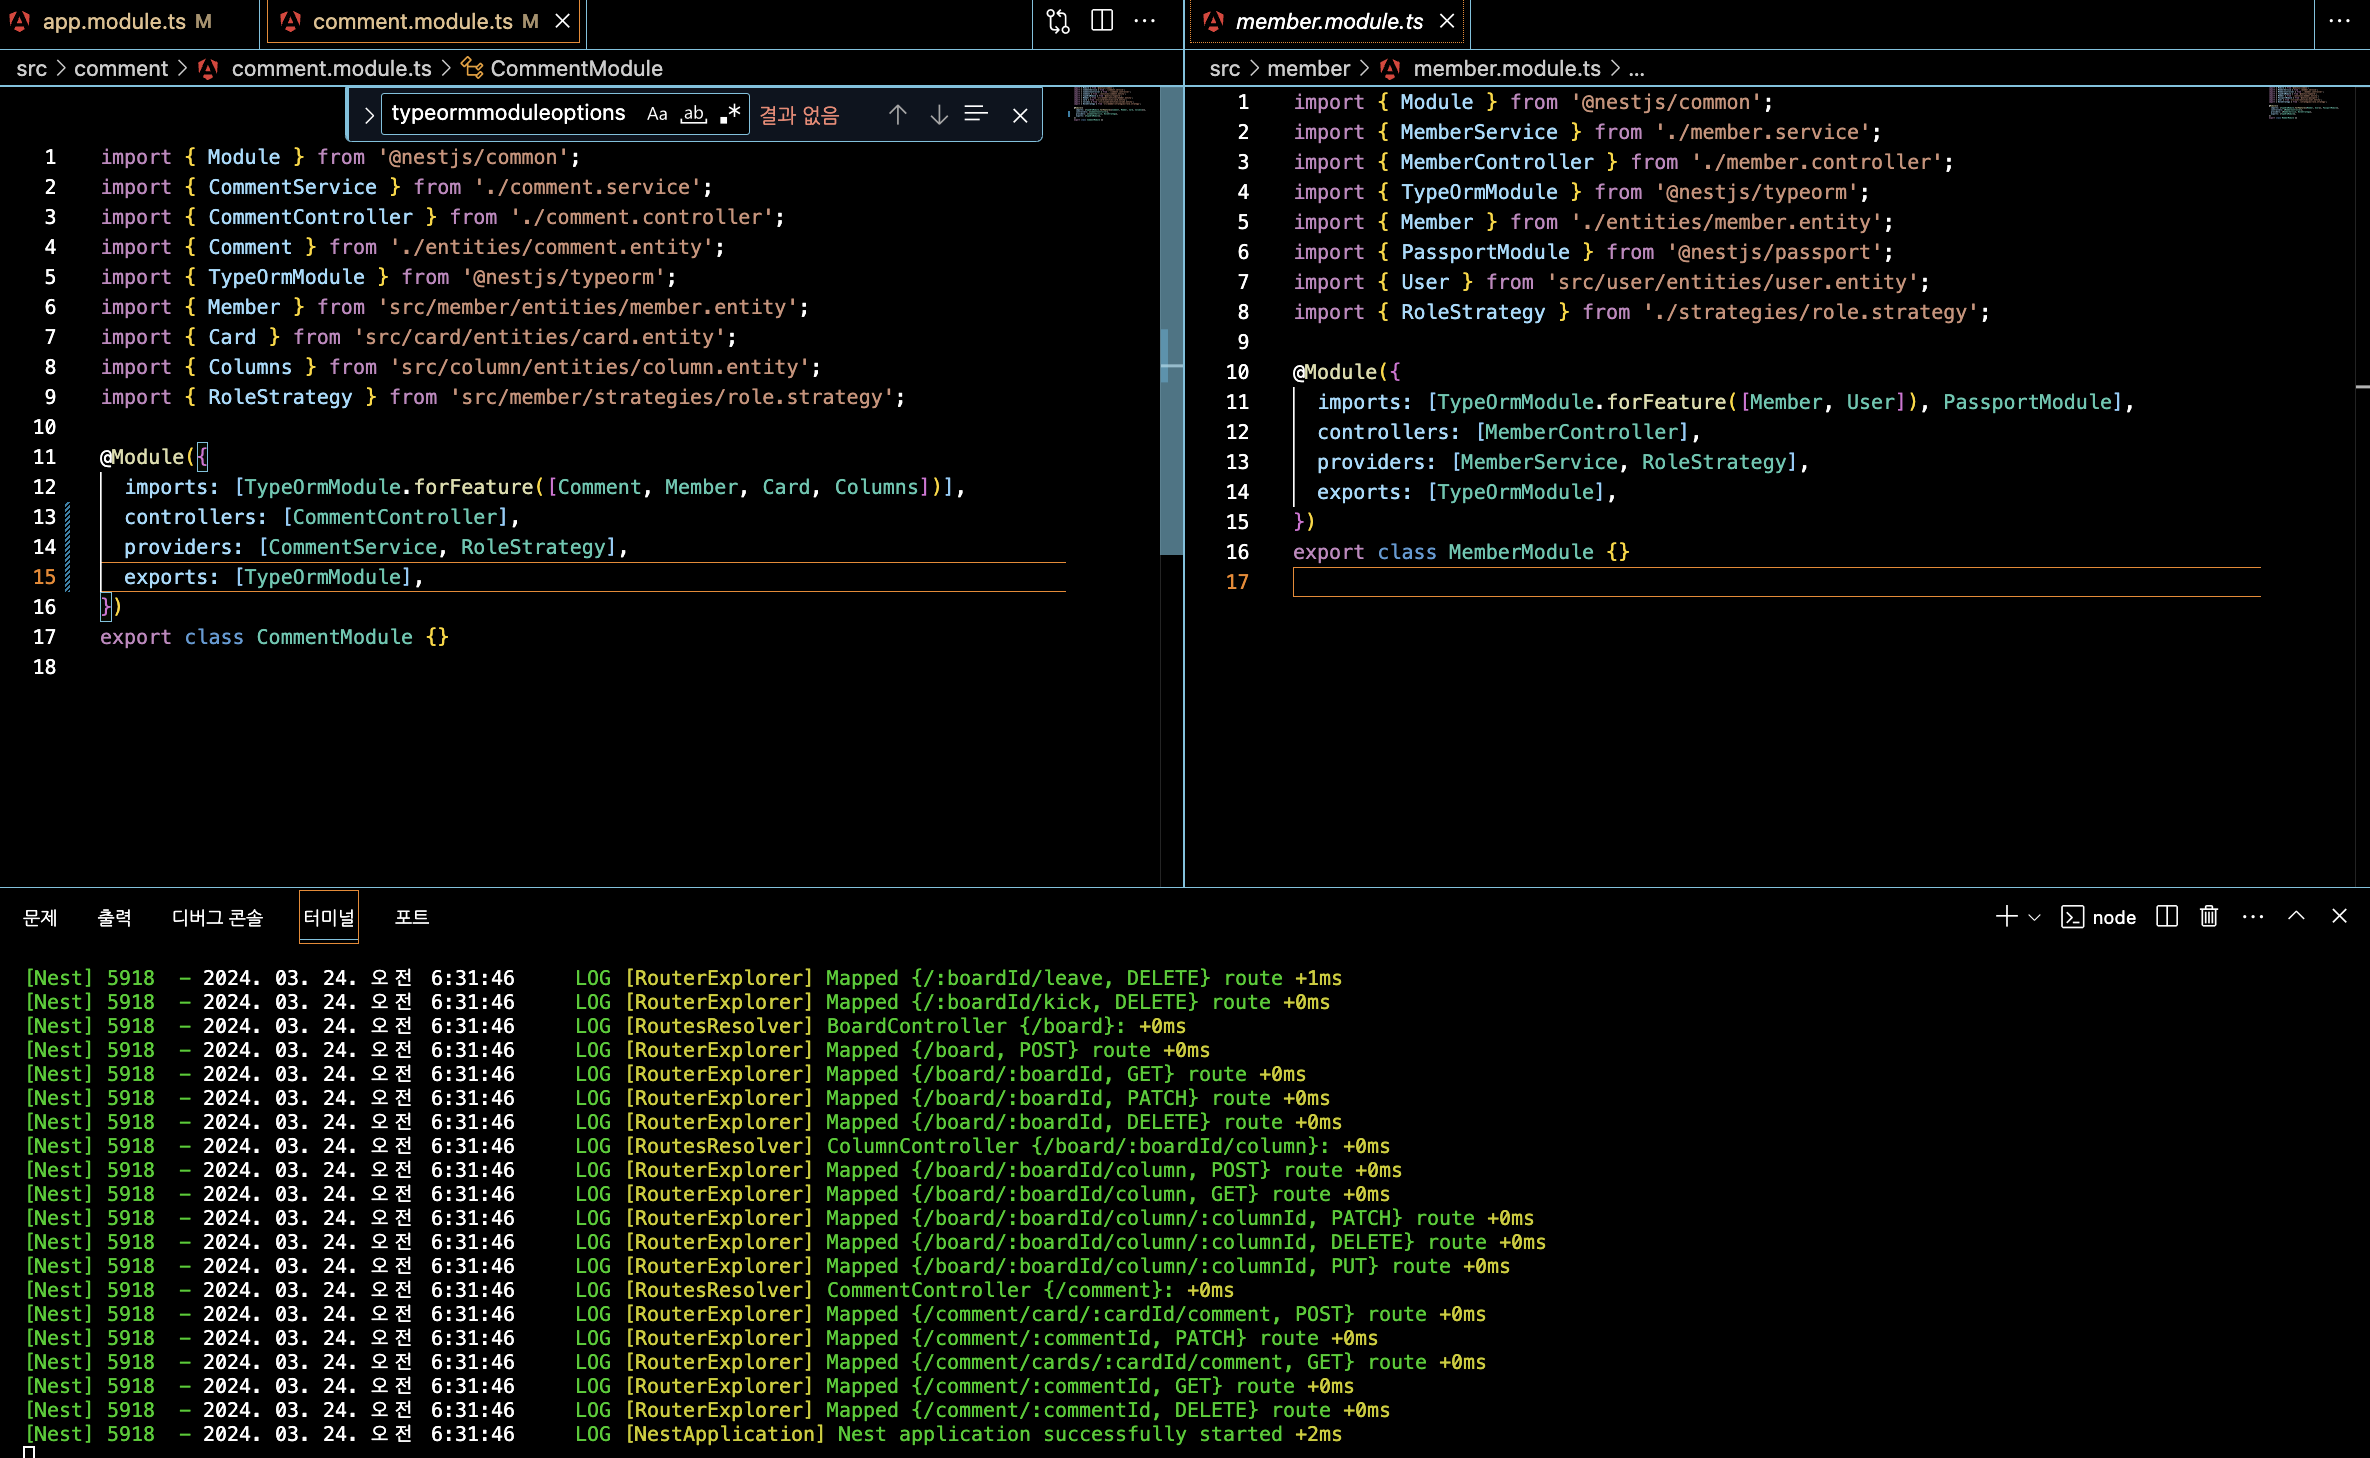Switch to app.module.ts tab
Image resolution: width=2370 pixels, height=1458 pixels.
(x=114, y=21)
